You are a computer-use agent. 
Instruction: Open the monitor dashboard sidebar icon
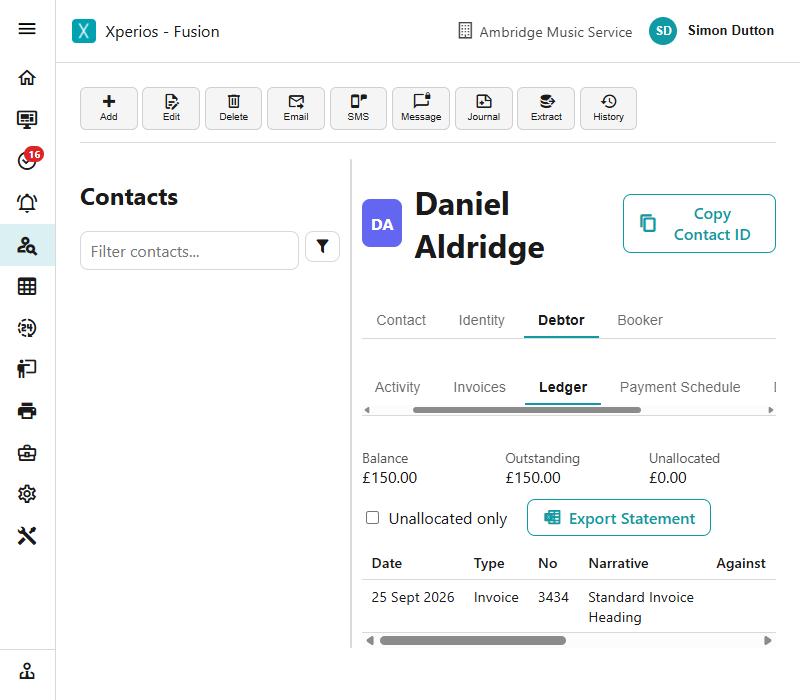[27, 119]
